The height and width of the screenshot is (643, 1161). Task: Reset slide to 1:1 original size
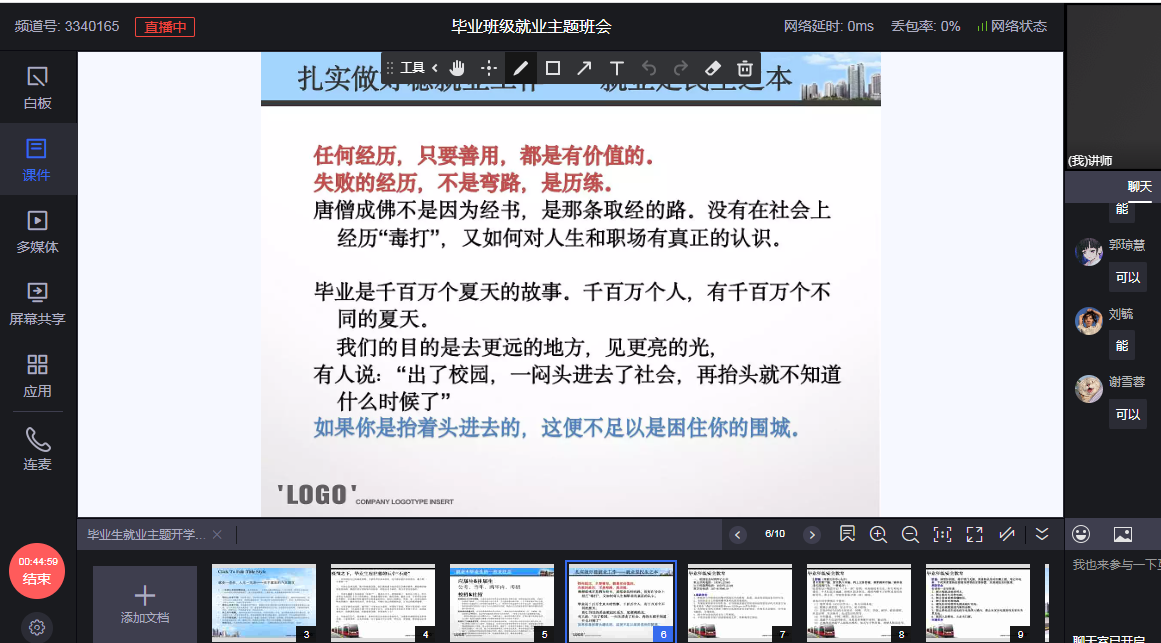click(x=942, y=534)
